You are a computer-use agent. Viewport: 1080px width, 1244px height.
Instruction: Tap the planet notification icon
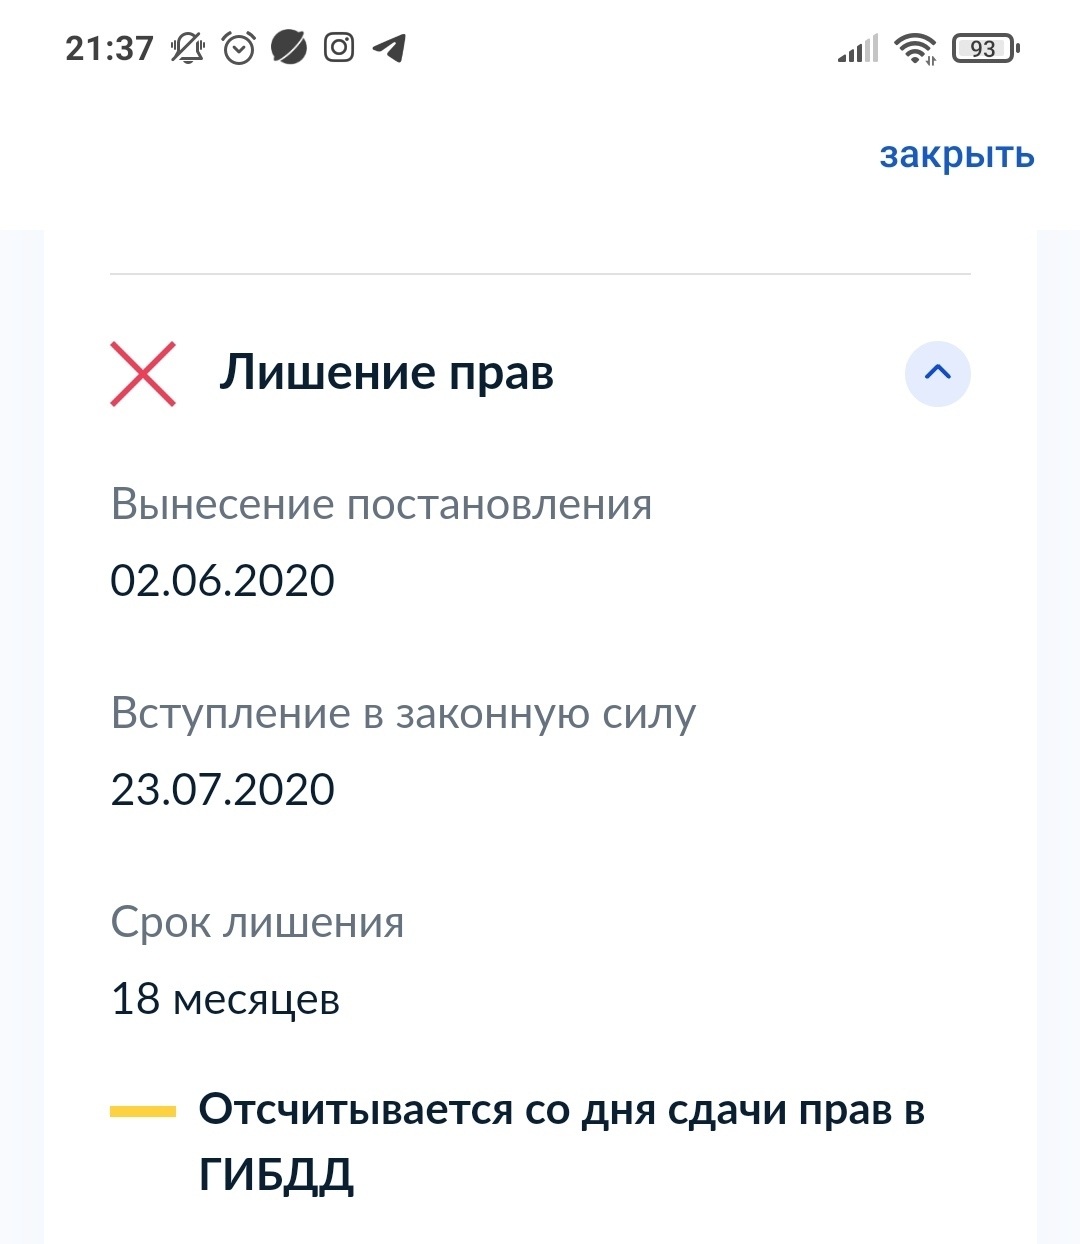point(289,48)
